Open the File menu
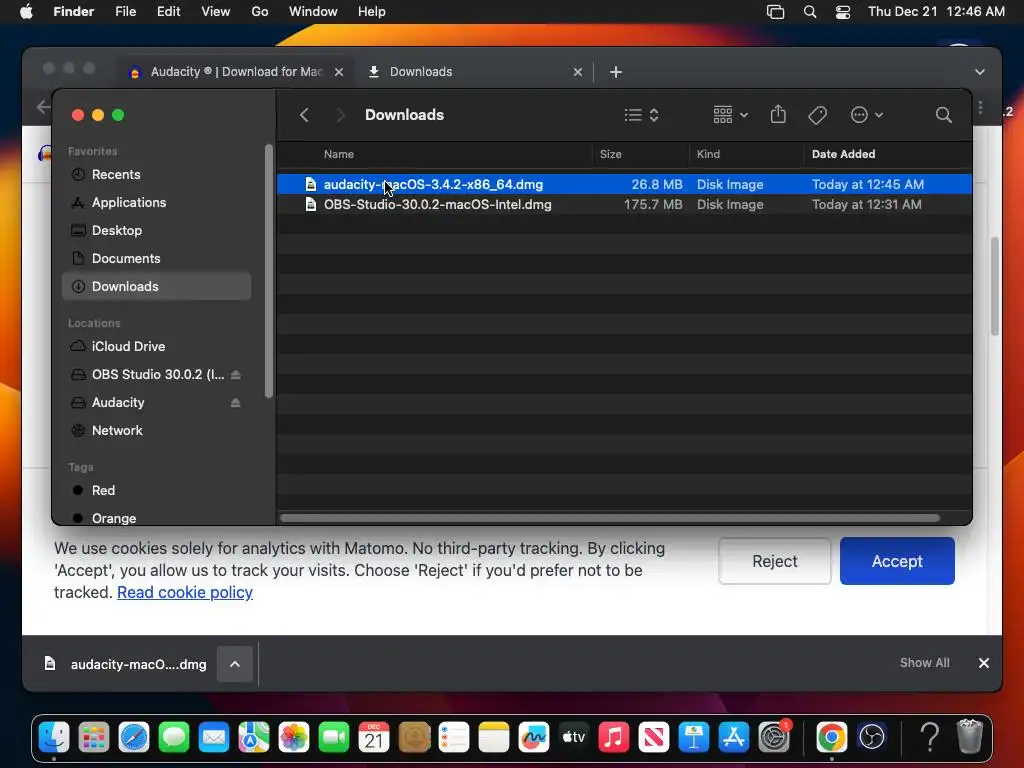Viewport: 1024px width, 768px height. point(125,12)
